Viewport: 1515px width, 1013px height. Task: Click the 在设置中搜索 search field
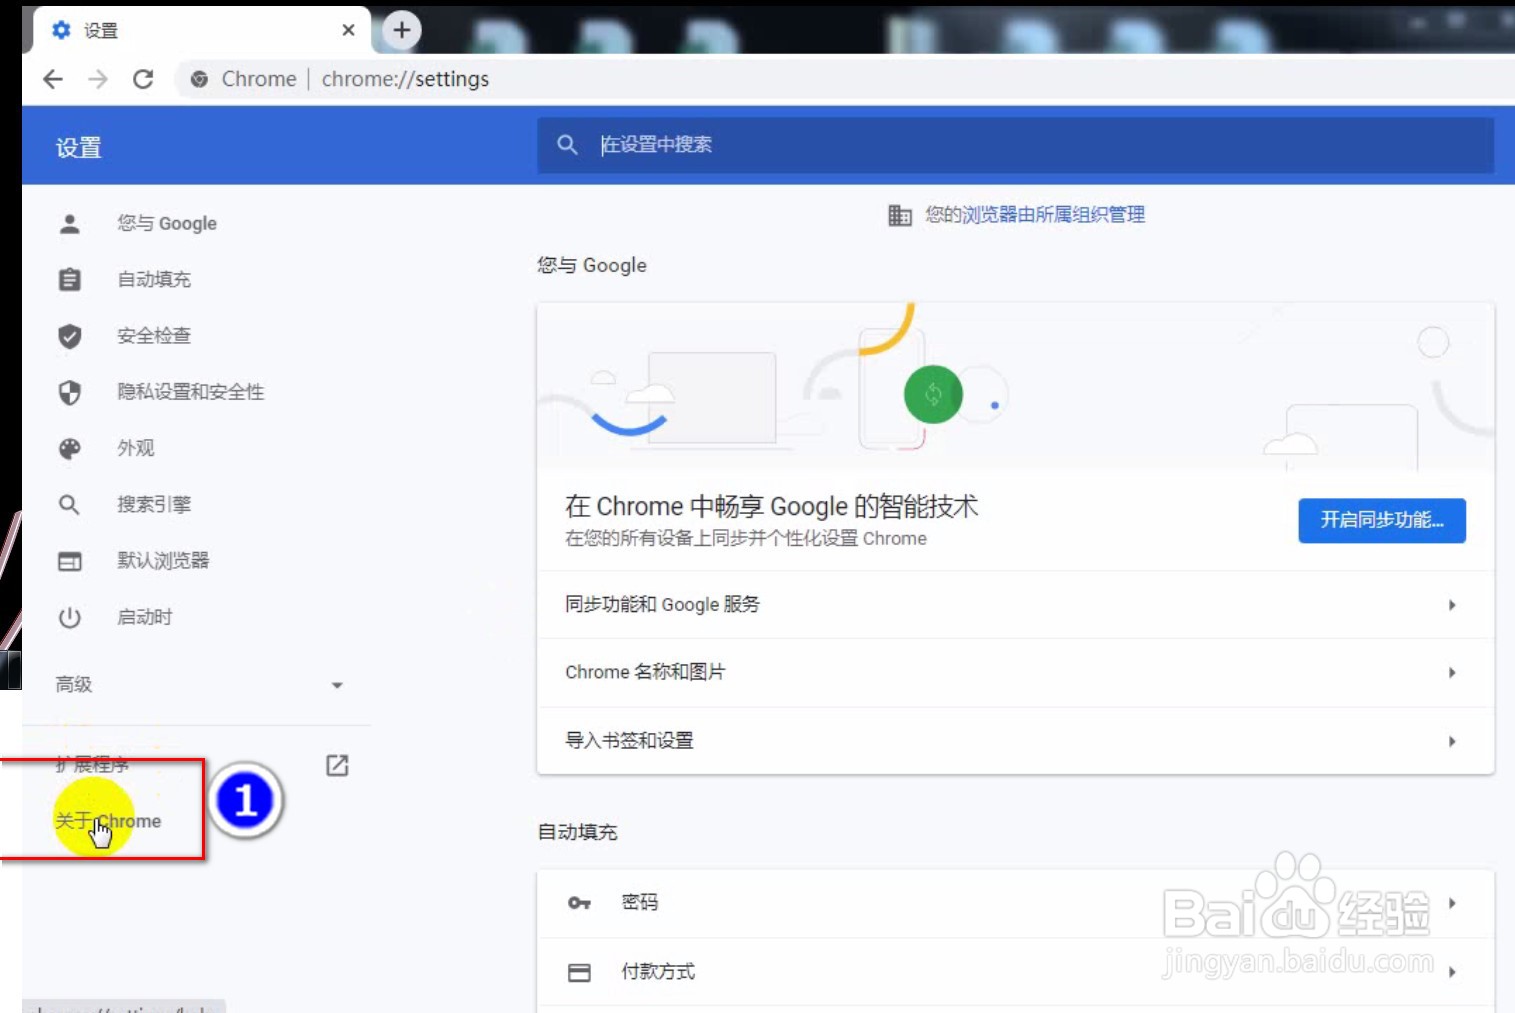(1015, 145)
